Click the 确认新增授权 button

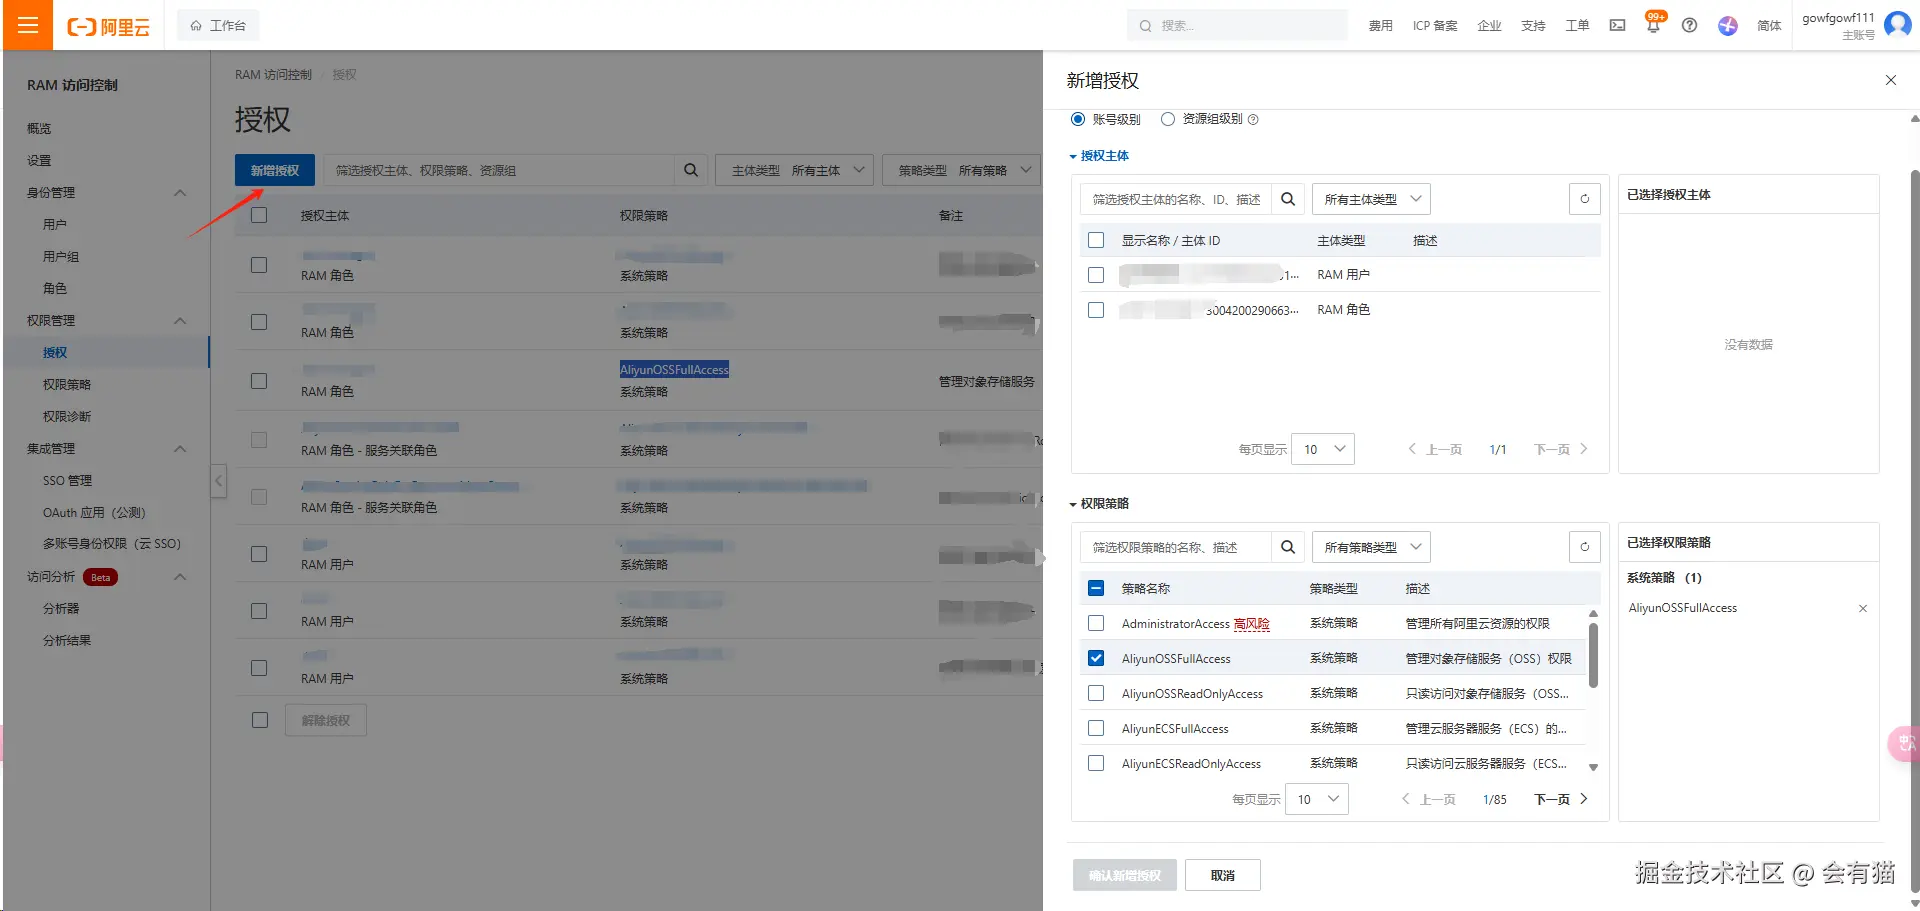1125,875
